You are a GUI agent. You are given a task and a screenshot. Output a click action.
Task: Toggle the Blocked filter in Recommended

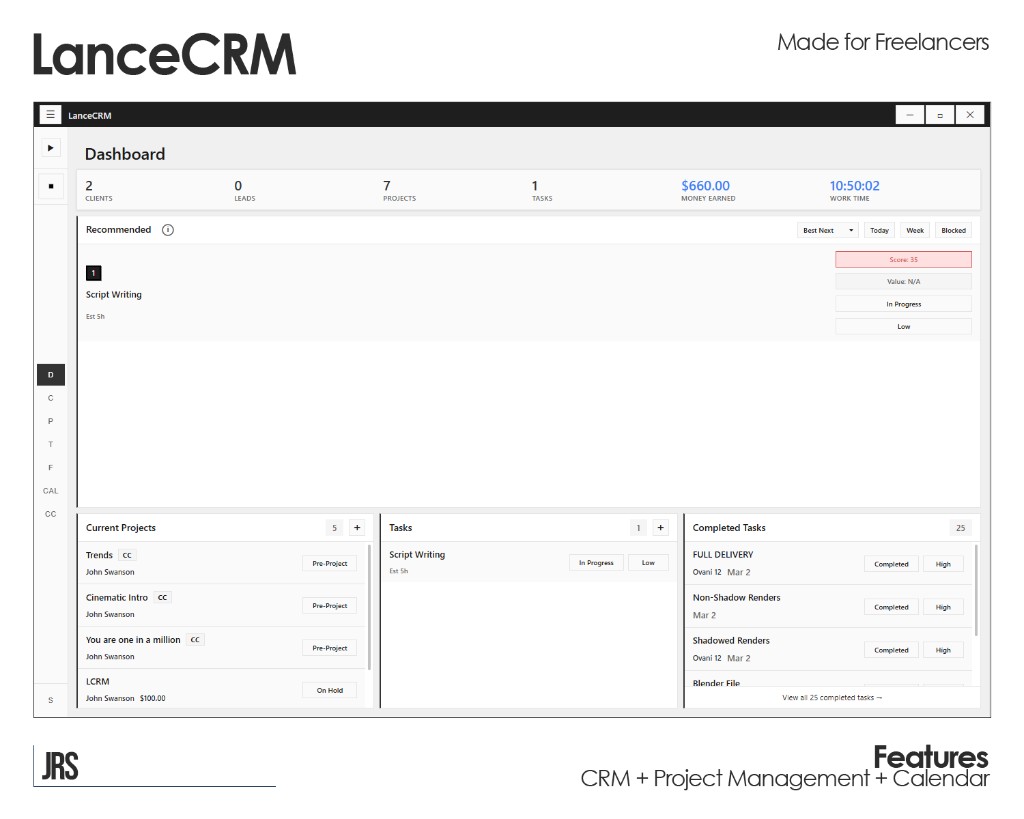click(952, 230)
